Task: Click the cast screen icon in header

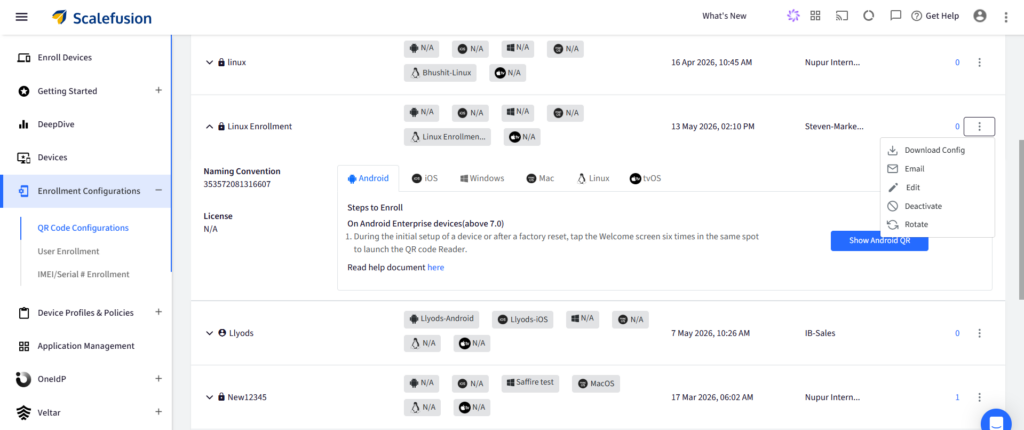Action: 842,16
